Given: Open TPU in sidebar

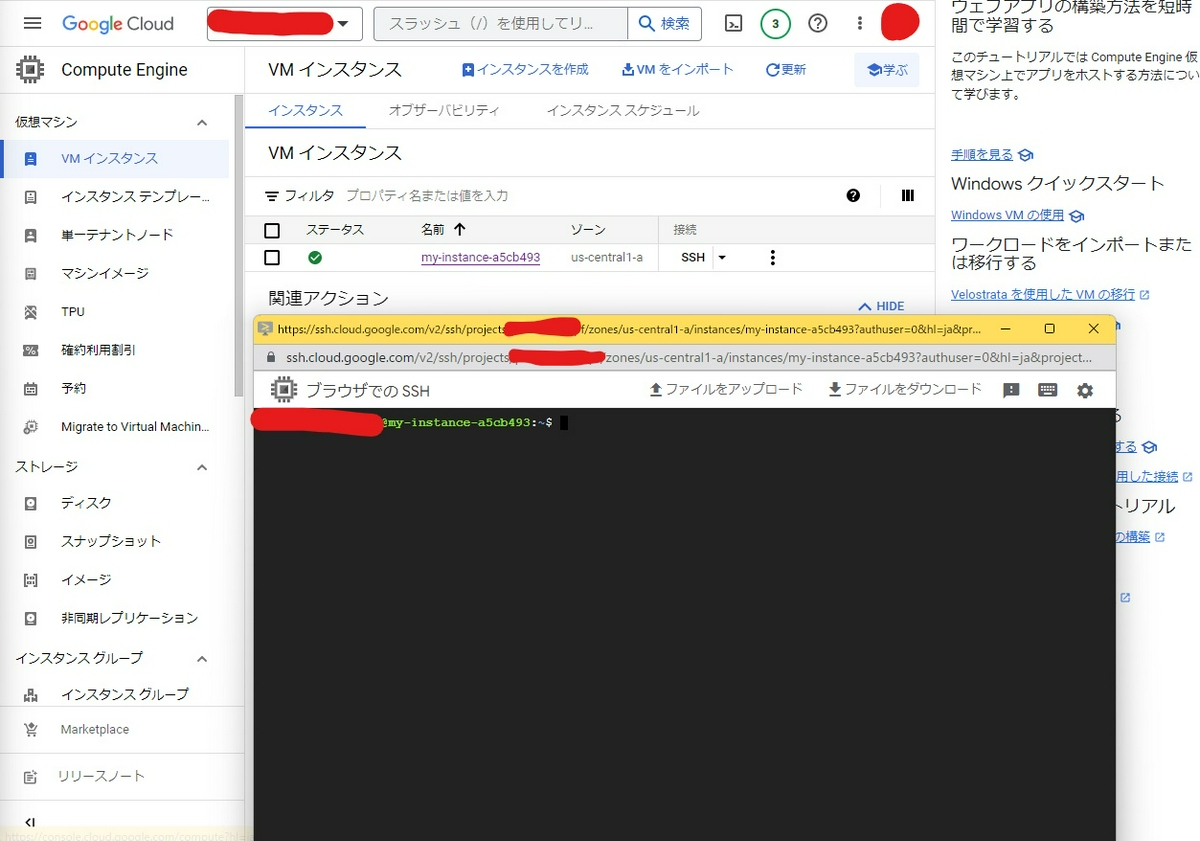Looking at the screenshot, I should (x=115, y=312).
